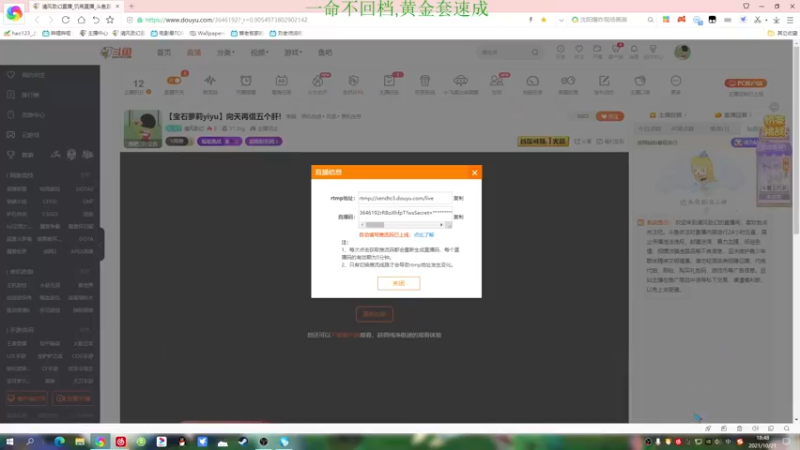Open the task checklist icon with red badge
Image resolution: width=800 pixels, height=450 pixels.
[x=389, y=81]
